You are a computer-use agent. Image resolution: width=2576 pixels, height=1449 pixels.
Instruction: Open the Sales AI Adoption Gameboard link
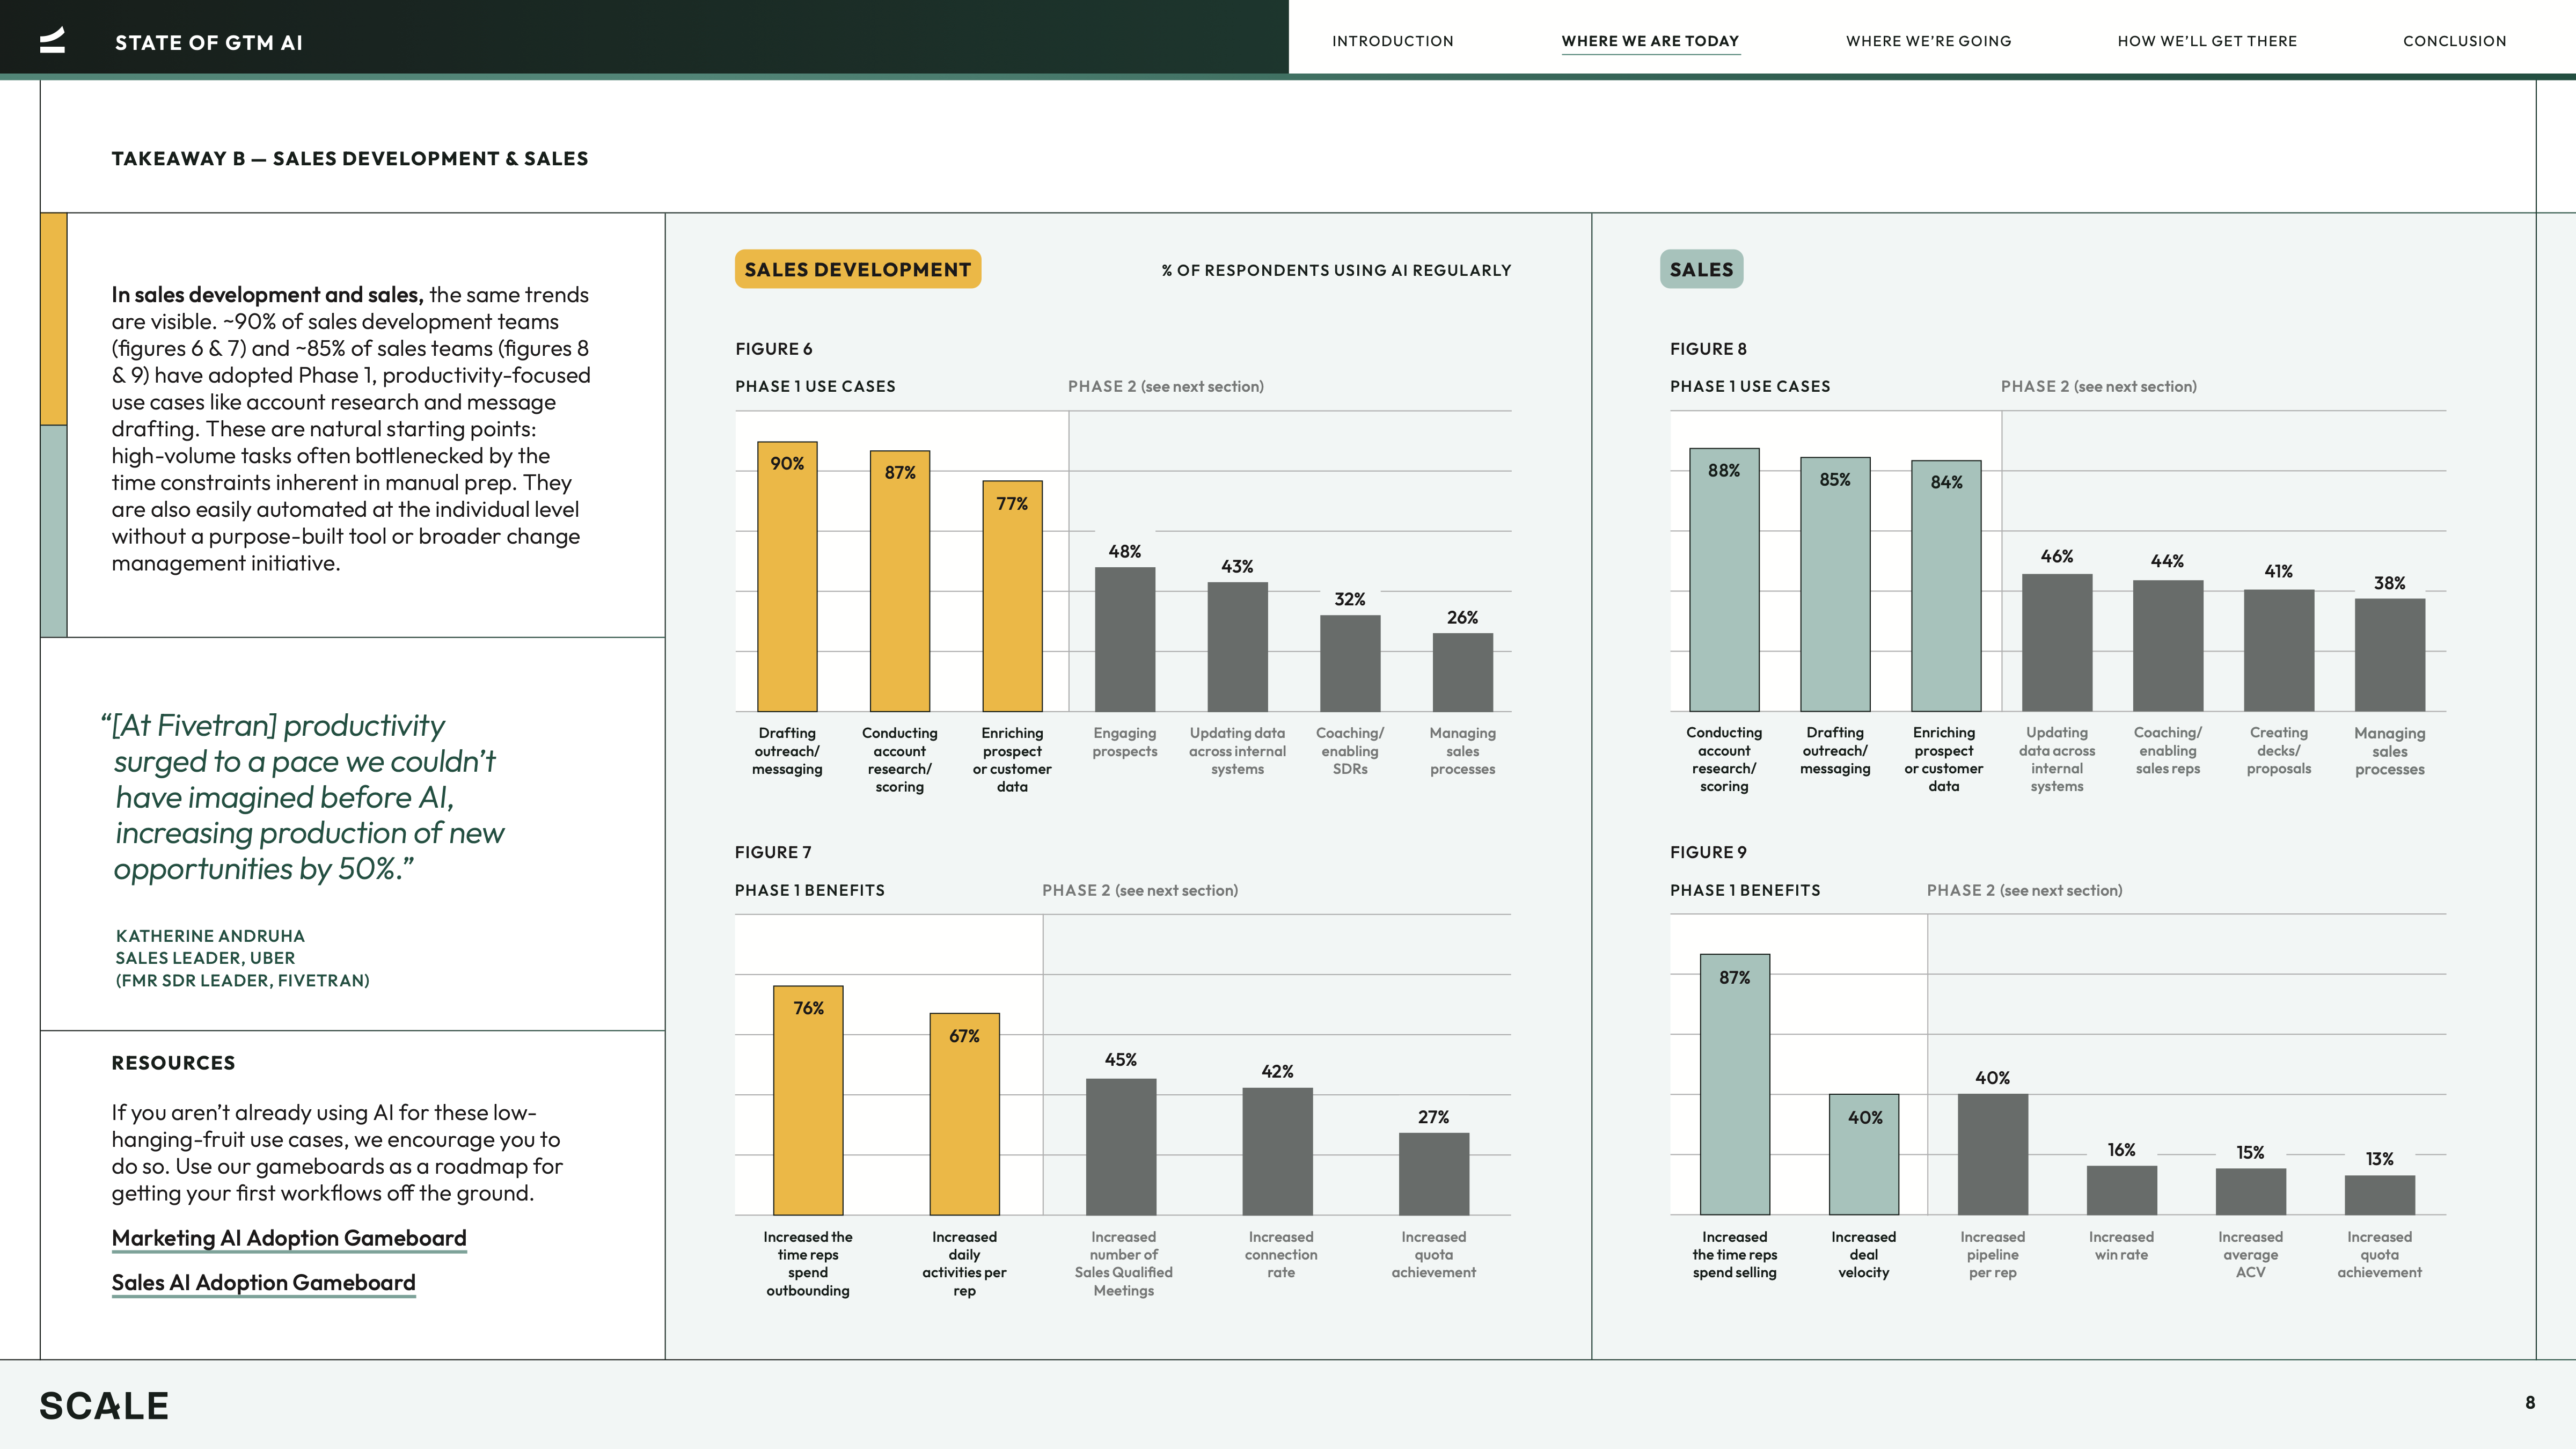[263, 1283]
